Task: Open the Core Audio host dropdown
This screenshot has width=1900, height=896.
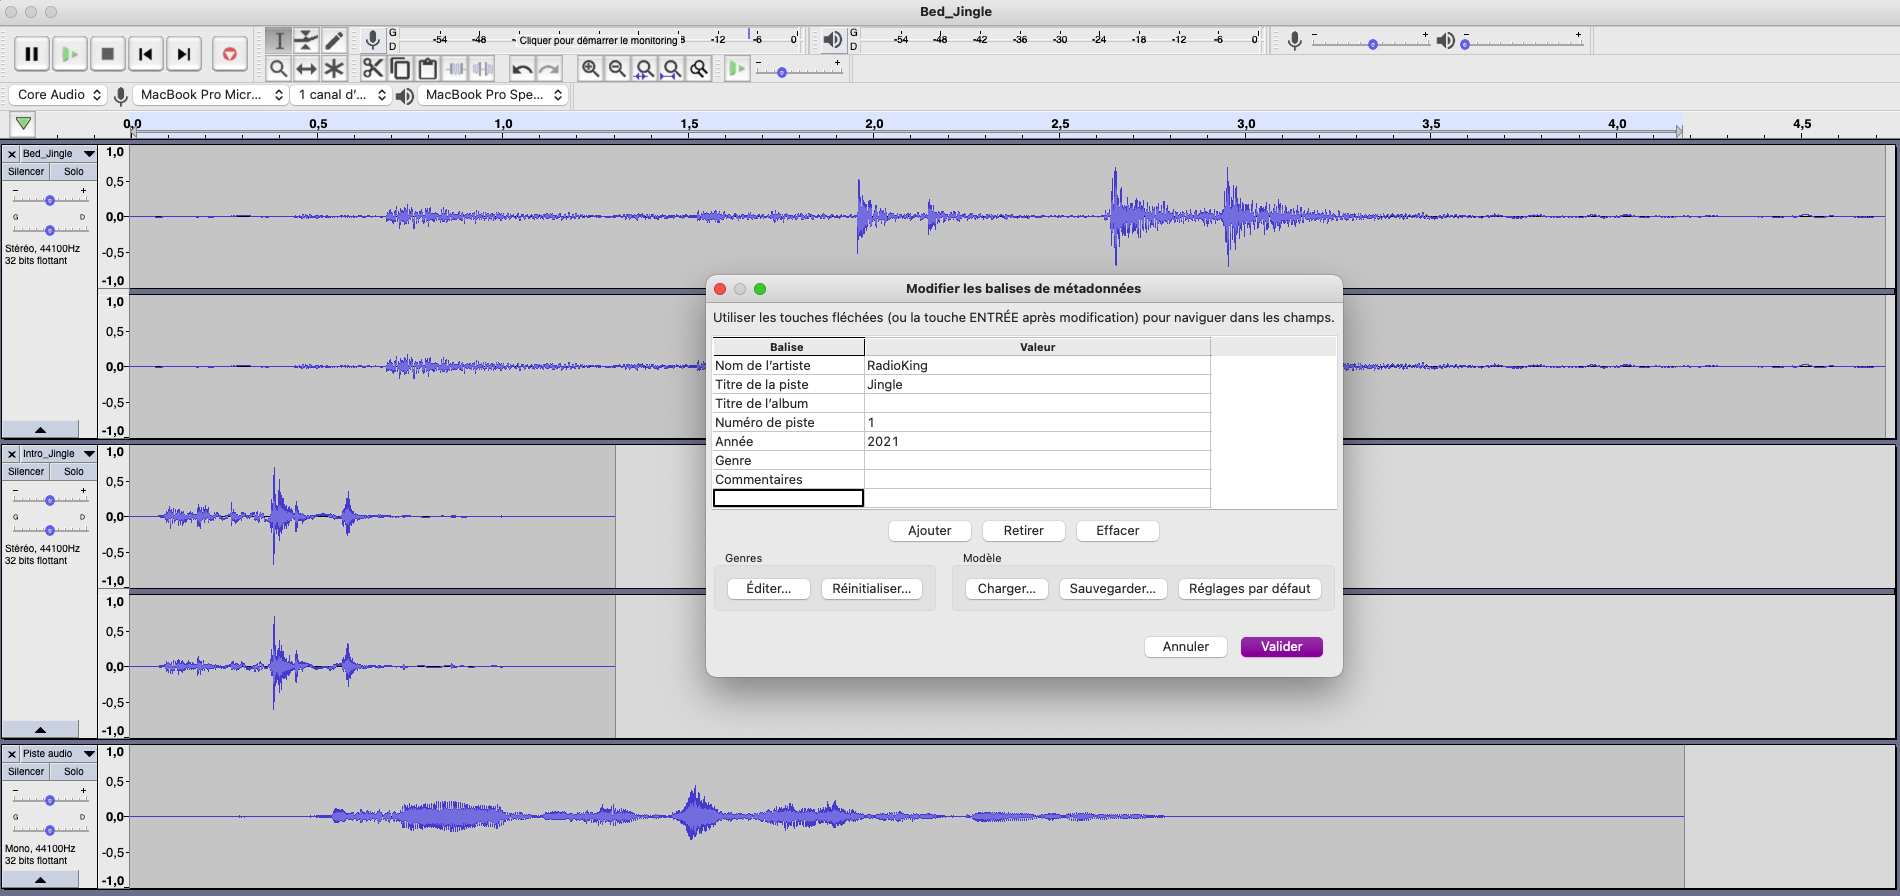Action: coord(57,95)
